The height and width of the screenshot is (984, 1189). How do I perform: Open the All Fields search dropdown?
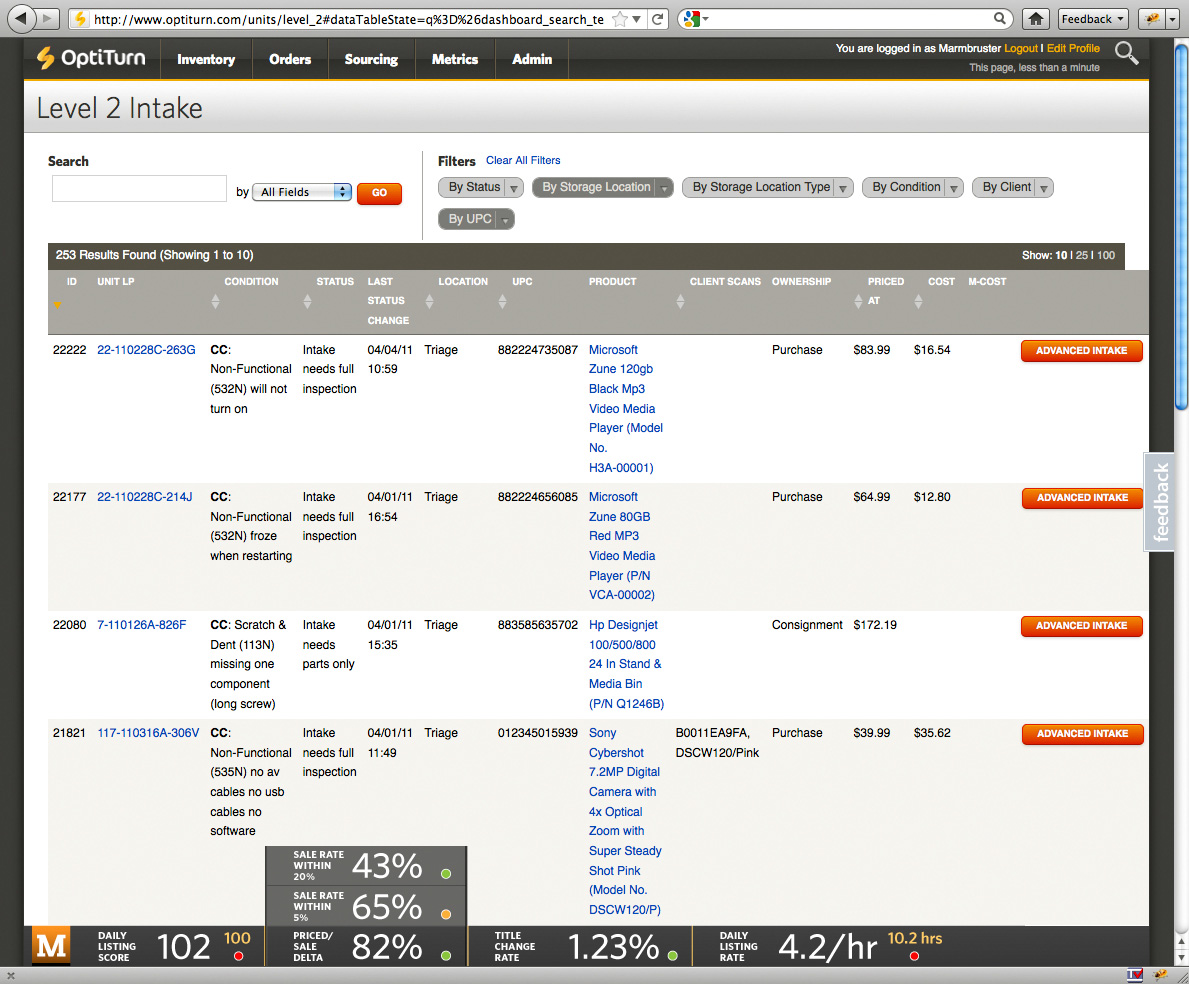302,192
